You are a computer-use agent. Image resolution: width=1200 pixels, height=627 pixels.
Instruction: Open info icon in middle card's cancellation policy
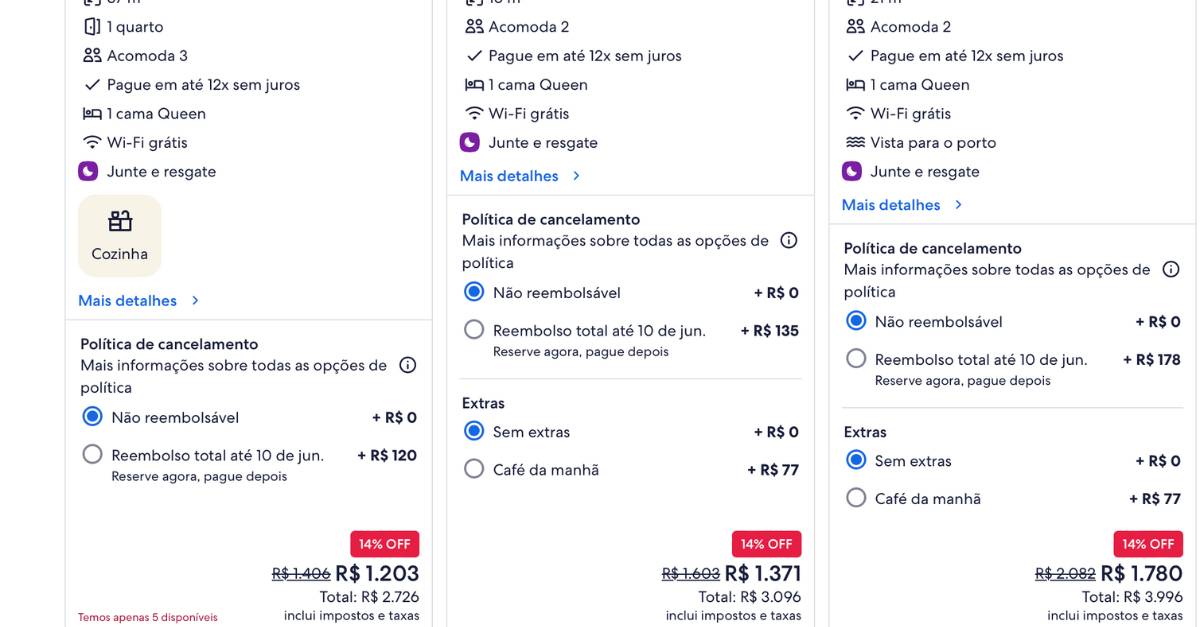click(x=789, y=240)
